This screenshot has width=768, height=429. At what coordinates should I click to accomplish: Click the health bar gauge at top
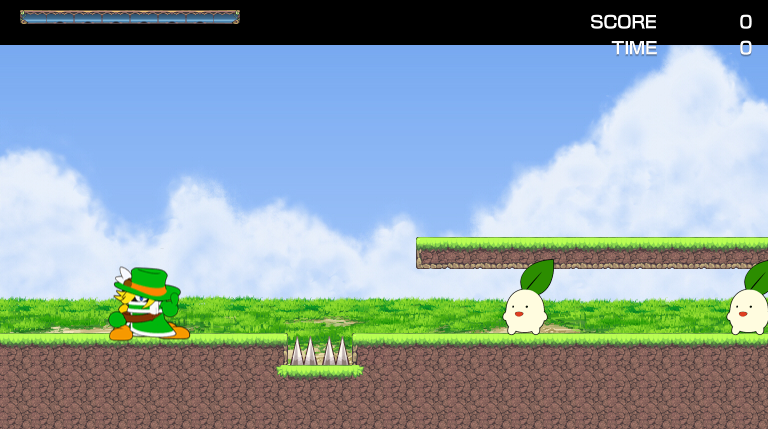coord(130,17)
